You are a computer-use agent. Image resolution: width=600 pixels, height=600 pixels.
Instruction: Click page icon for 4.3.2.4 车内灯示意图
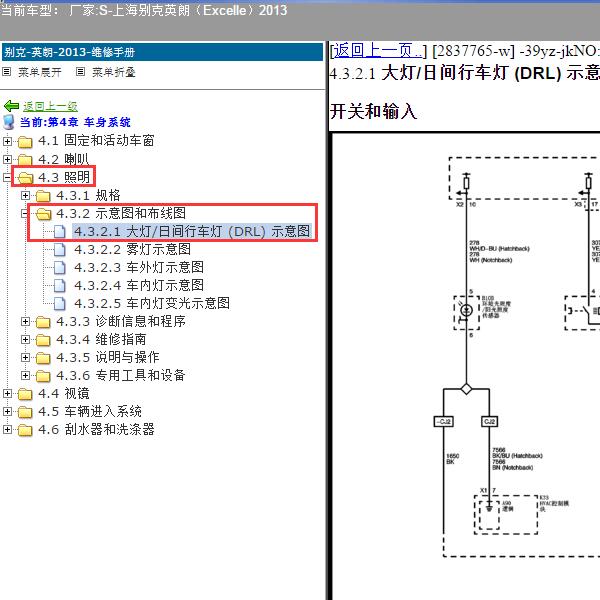(x=59, y=285)
